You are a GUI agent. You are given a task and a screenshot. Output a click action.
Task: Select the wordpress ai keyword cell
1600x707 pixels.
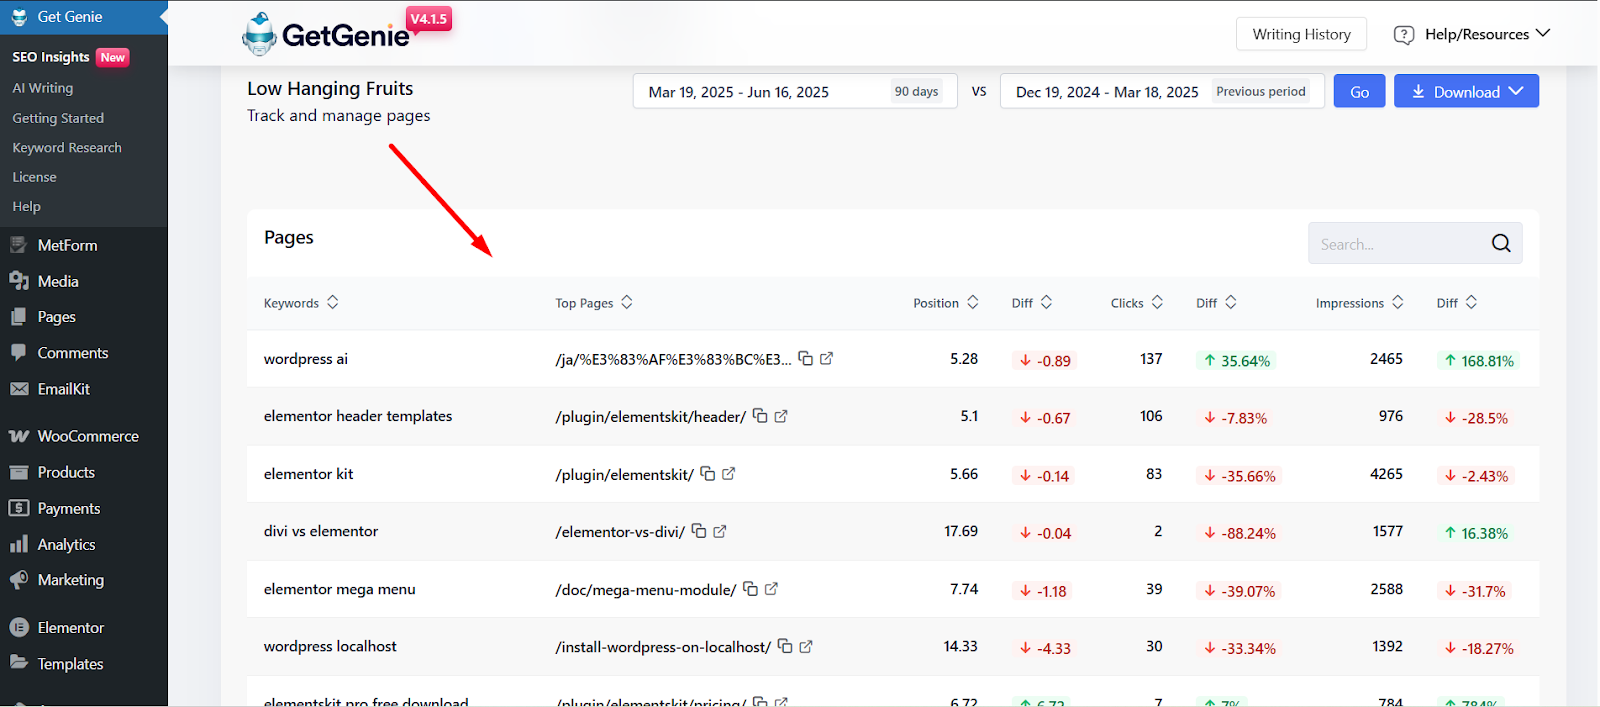(306, 358)
